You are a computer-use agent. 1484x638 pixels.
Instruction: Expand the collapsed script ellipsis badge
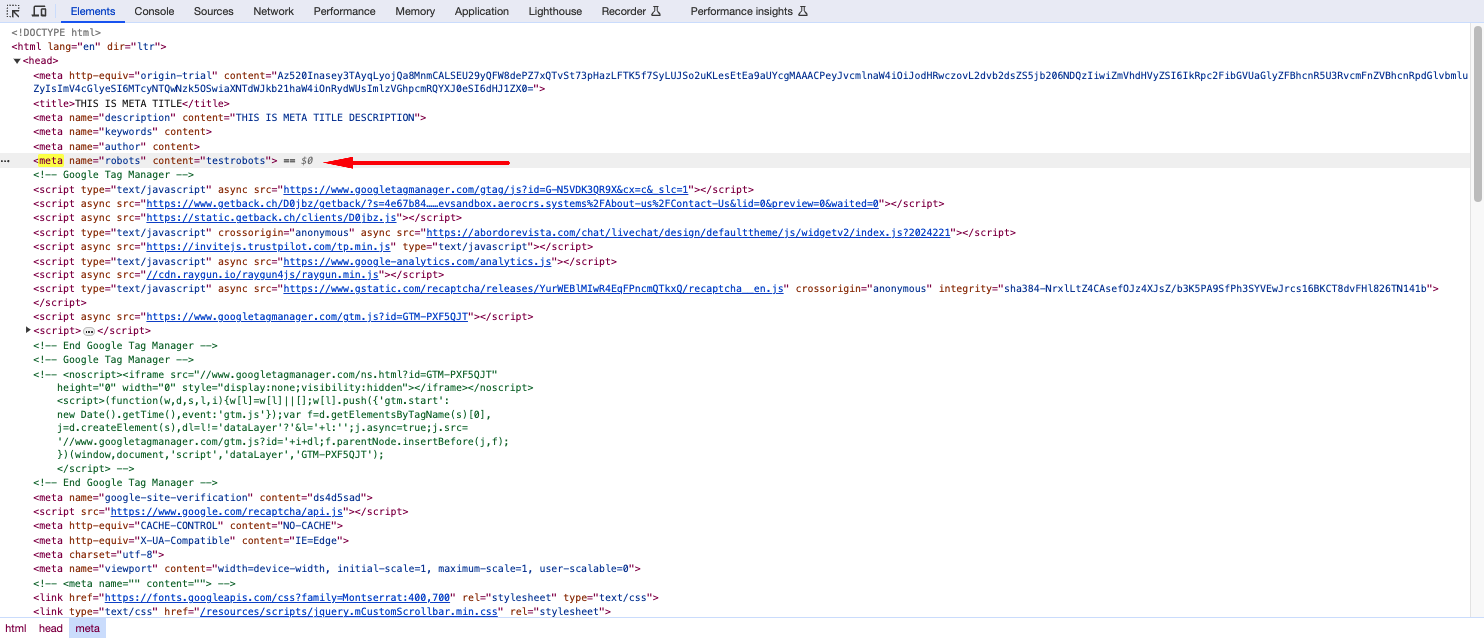coord(88,331)
